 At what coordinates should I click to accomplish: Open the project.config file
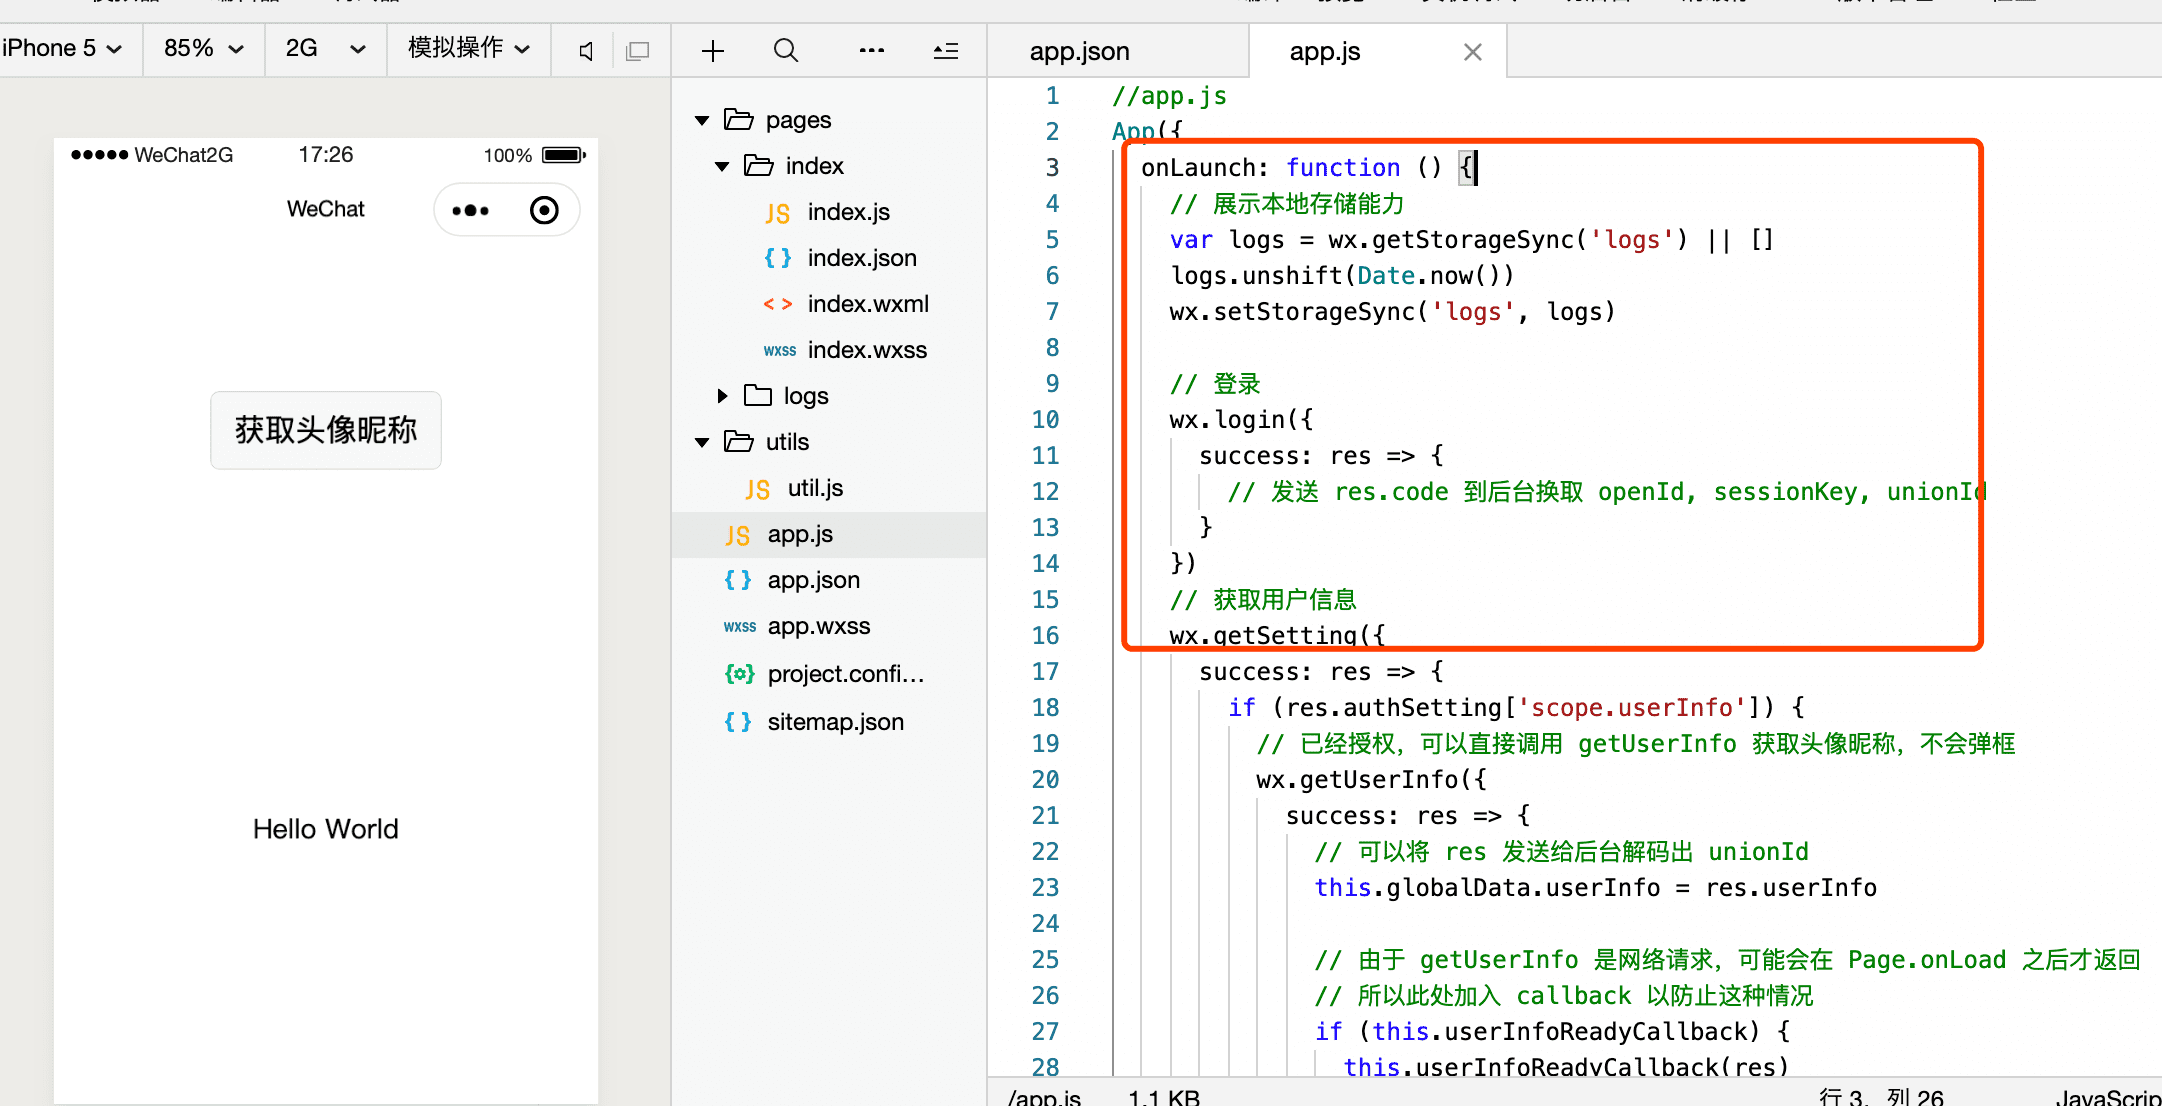pyautogui.click(x=845, y=674)
